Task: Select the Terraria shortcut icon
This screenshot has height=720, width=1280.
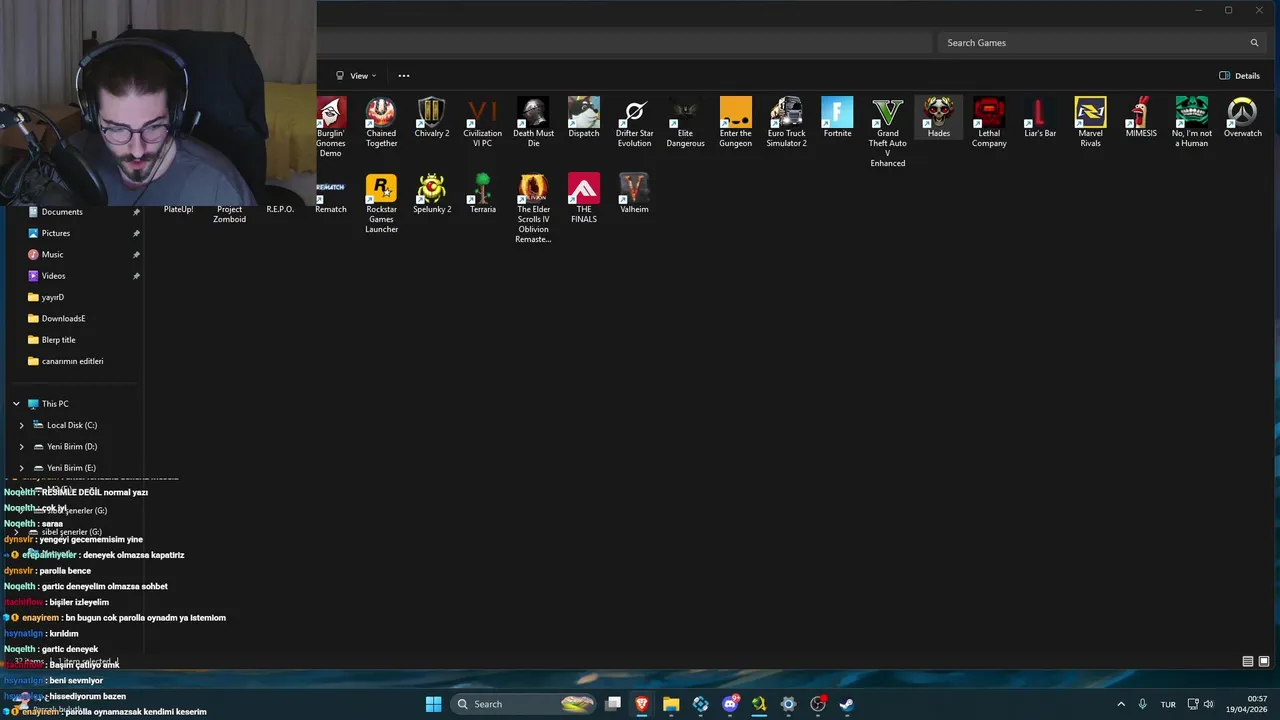Action: click(483, 194)
